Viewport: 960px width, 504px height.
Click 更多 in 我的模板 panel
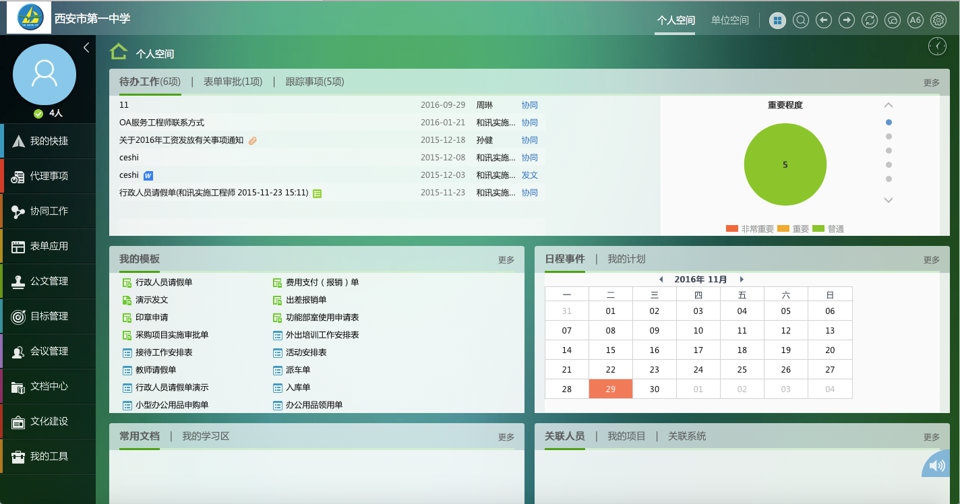pyautogui.click(x=506, y=260)
